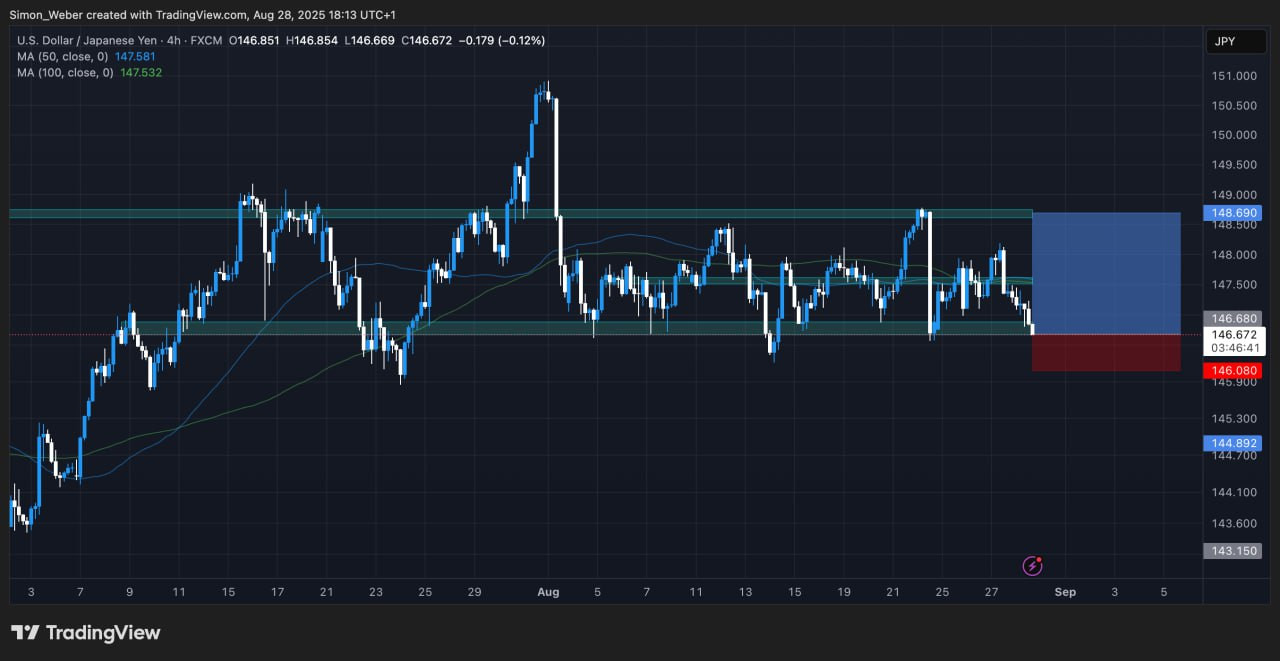Click the current price 146.672 countdown label
The image size is (1280, 661).
click(1235, 341)
